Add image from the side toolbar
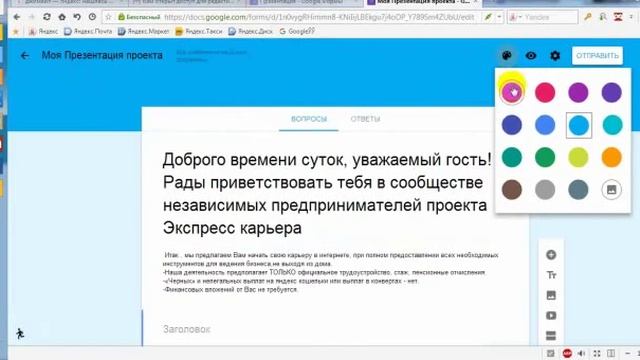 point(551,295)
